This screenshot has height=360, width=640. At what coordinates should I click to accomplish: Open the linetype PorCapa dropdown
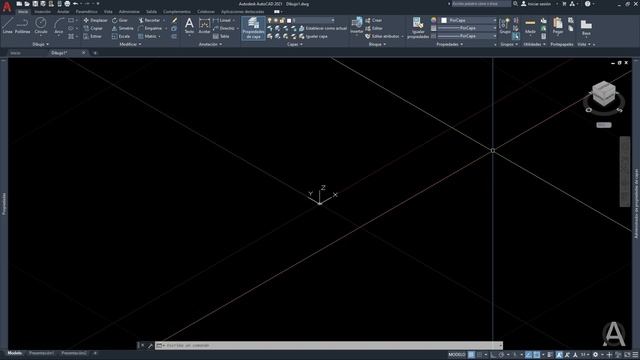(x=467, y=36)
